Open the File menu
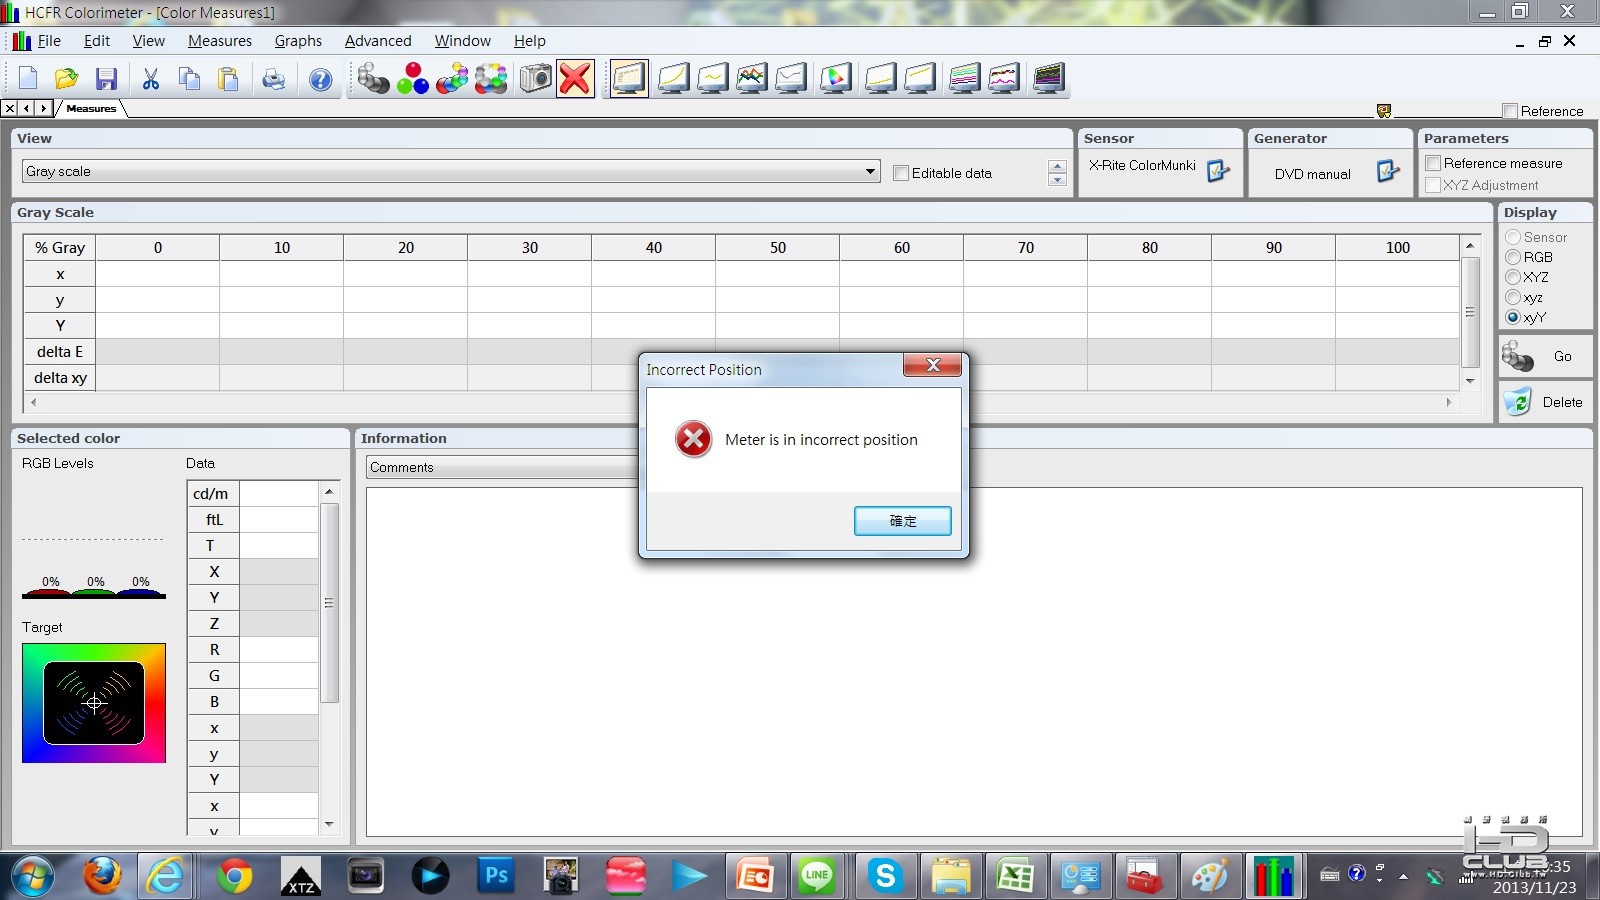The width and height of the screenshot is (1600, 900). (x=49, y=41)
